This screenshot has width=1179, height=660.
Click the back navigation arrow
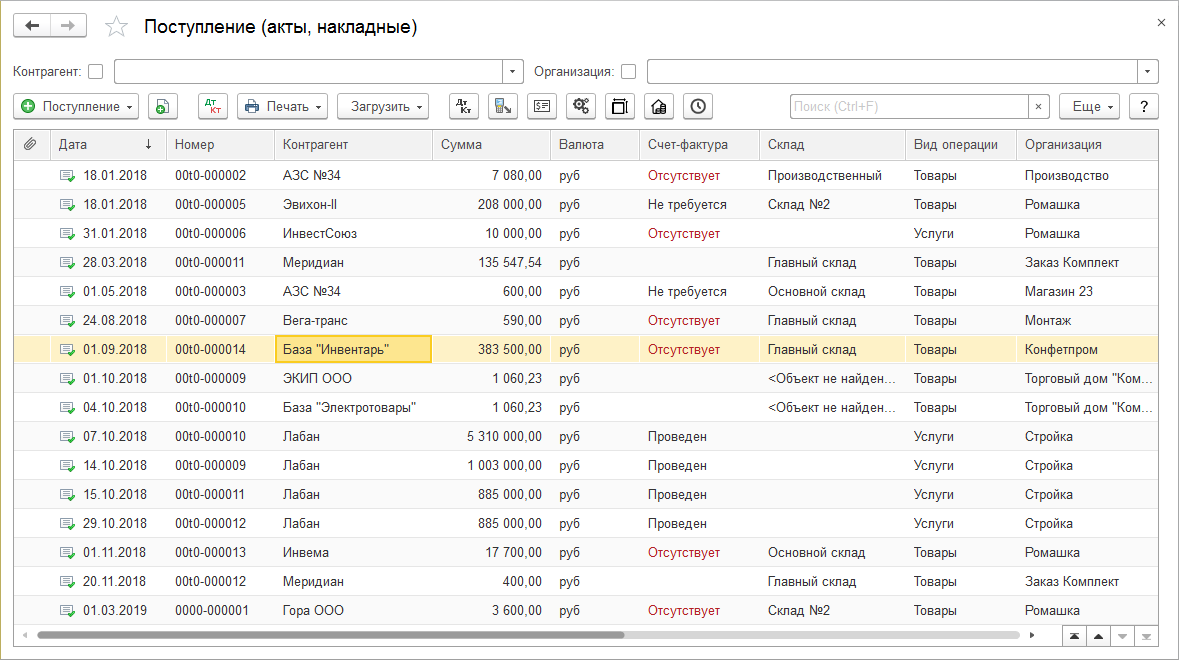(x=32, y=26)
